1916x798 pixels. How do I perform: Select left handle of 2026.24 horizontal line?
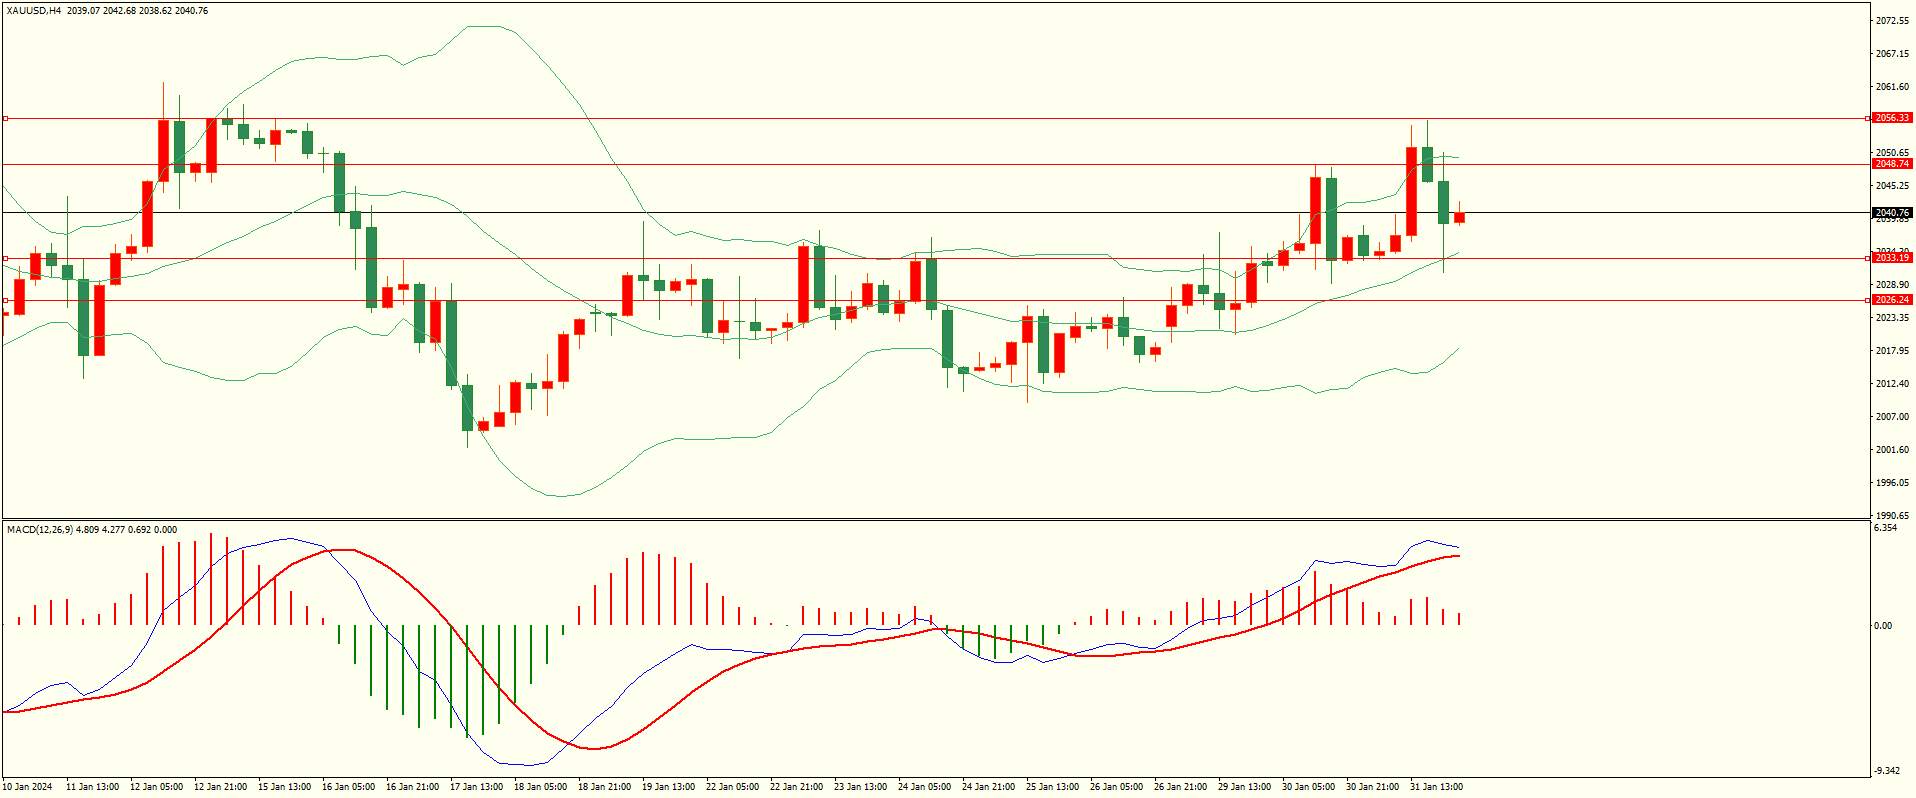tap(5, 300)
